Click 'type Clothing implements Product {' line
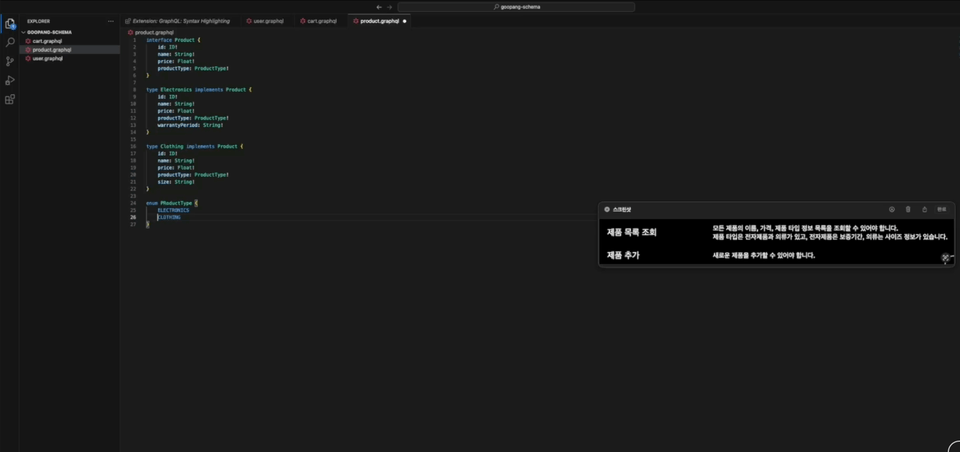 click(x=195, y=146)
